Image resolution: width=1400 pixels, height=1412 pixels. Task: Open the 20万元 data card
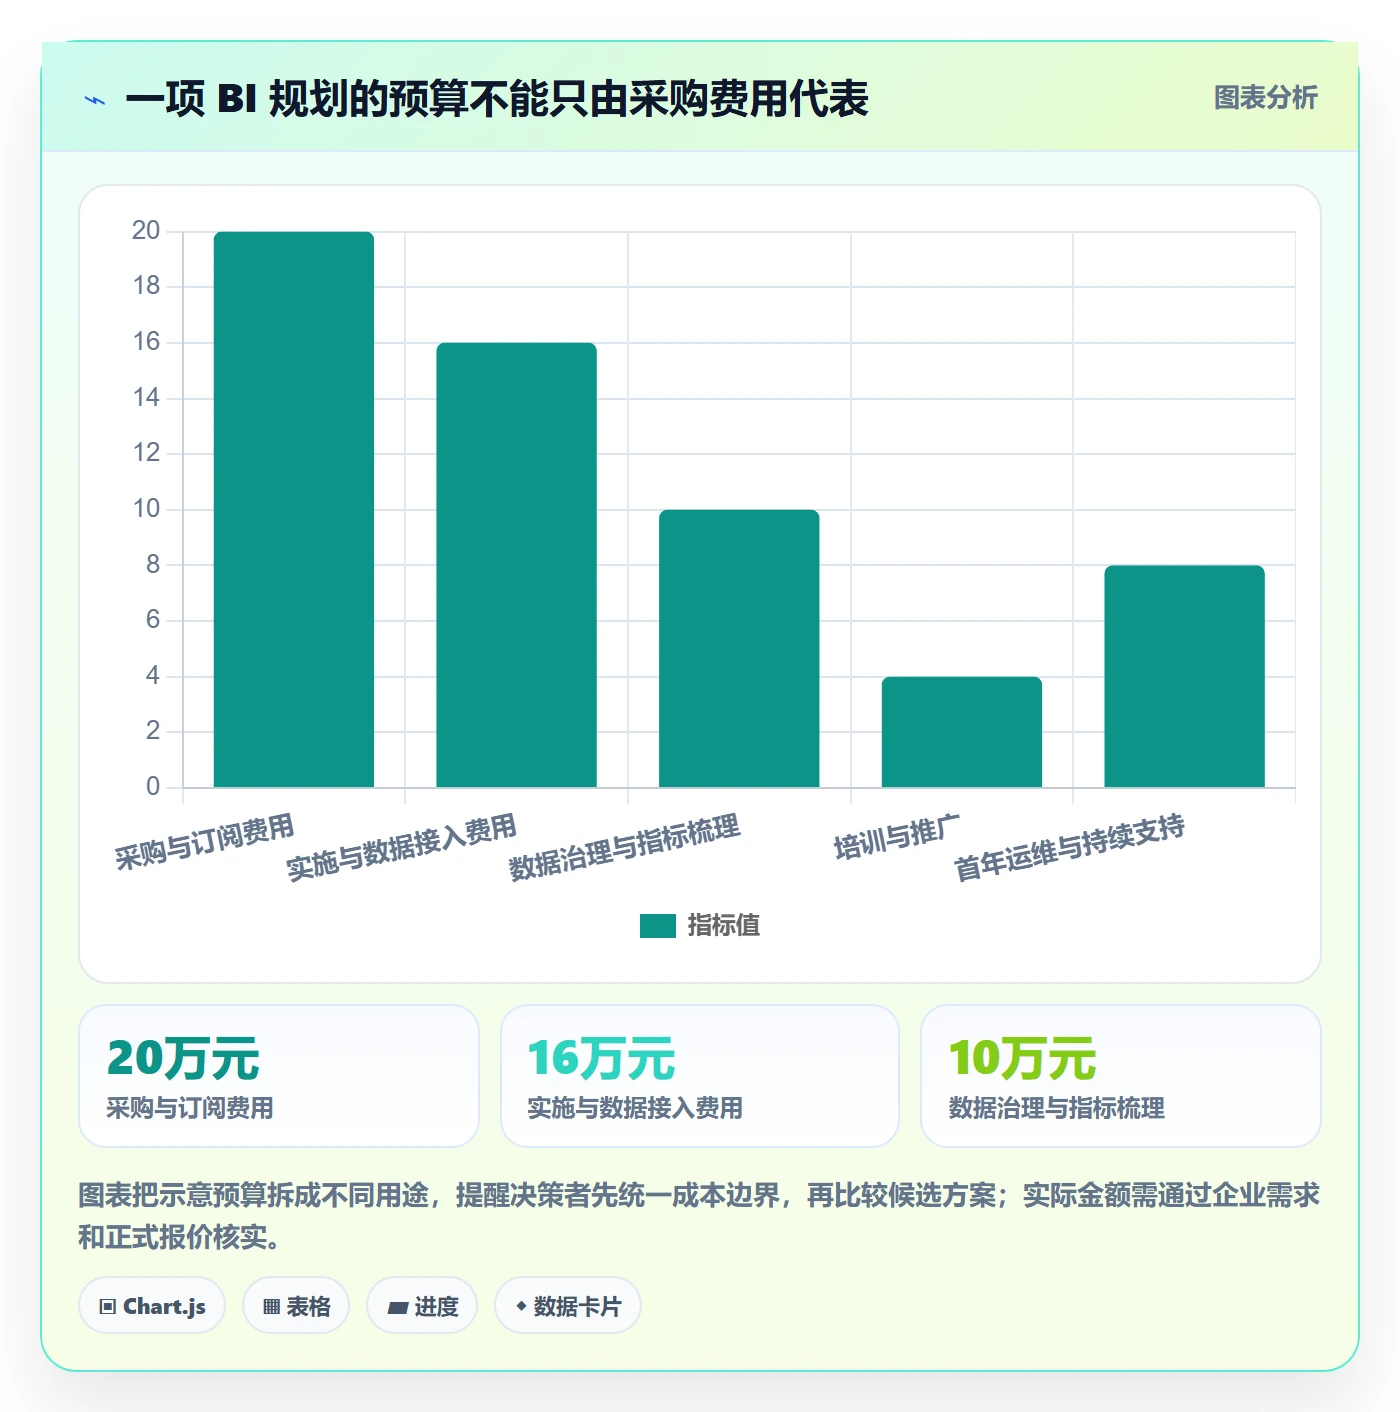(x=279, y=1076)
